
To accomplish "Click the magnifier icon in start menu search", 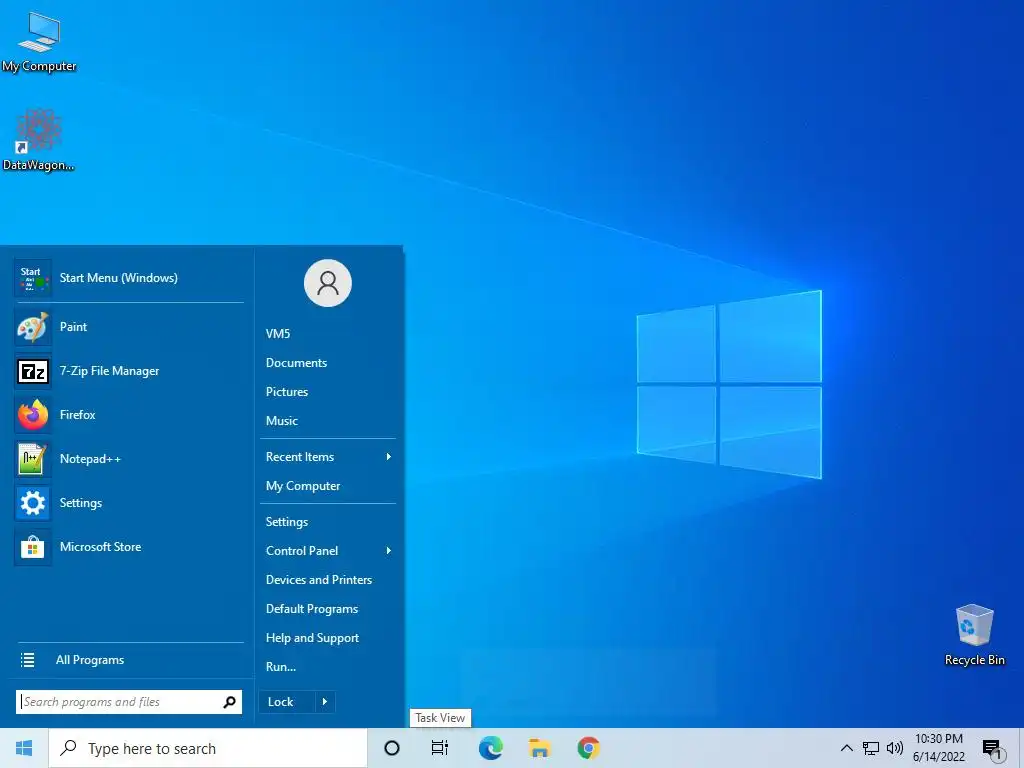I will pos(229,702).
